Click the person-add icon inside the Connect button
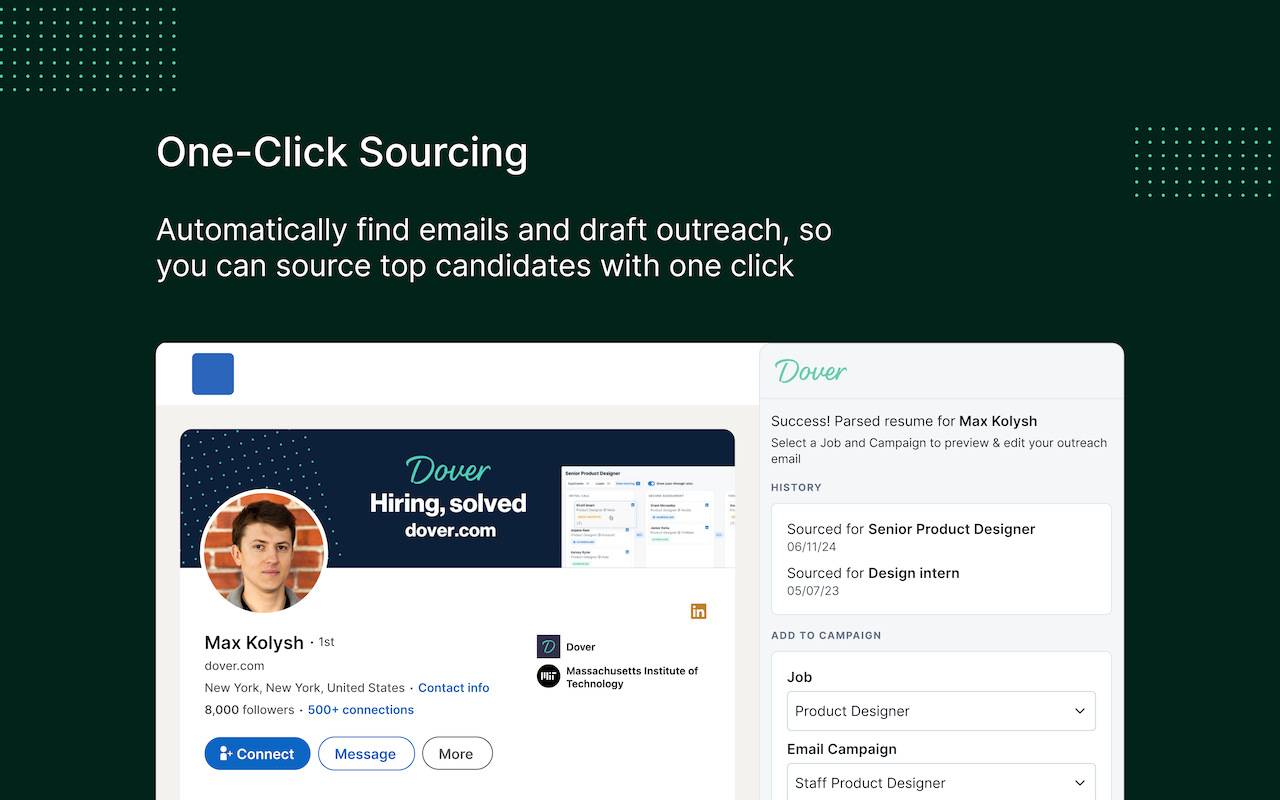 coord(225,753)
